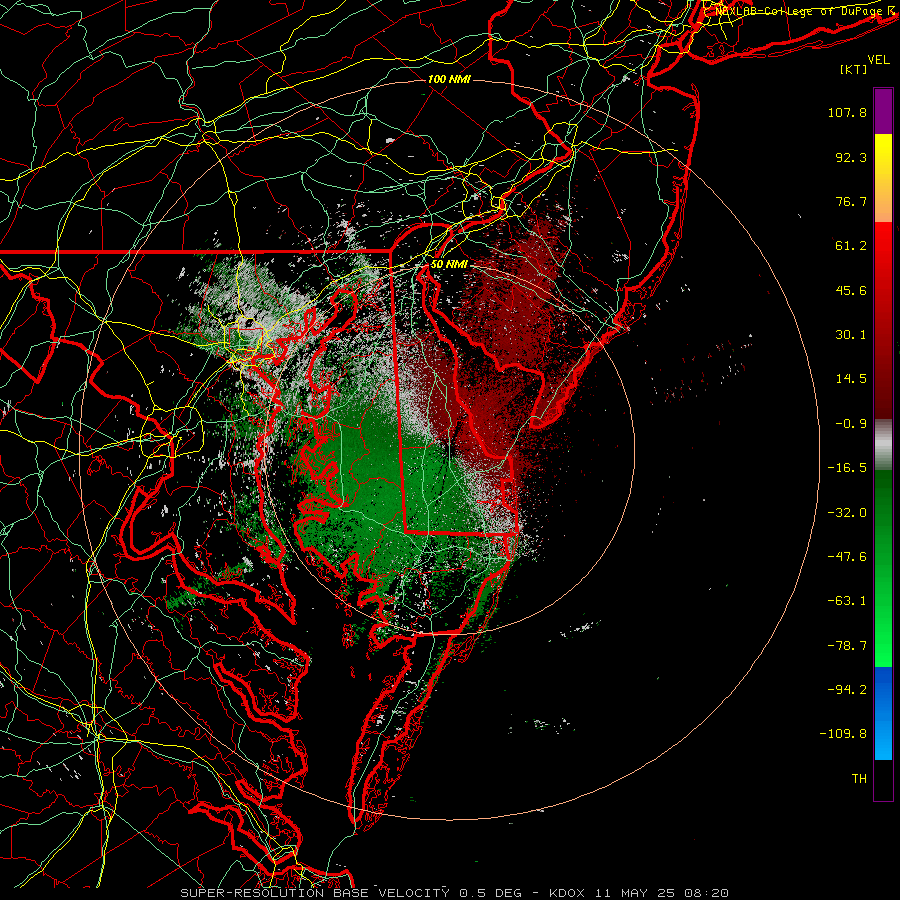The height and width of the screenshot is (900, 900).
Task: Select the 61.2 legend value
Action: (851, 246)
